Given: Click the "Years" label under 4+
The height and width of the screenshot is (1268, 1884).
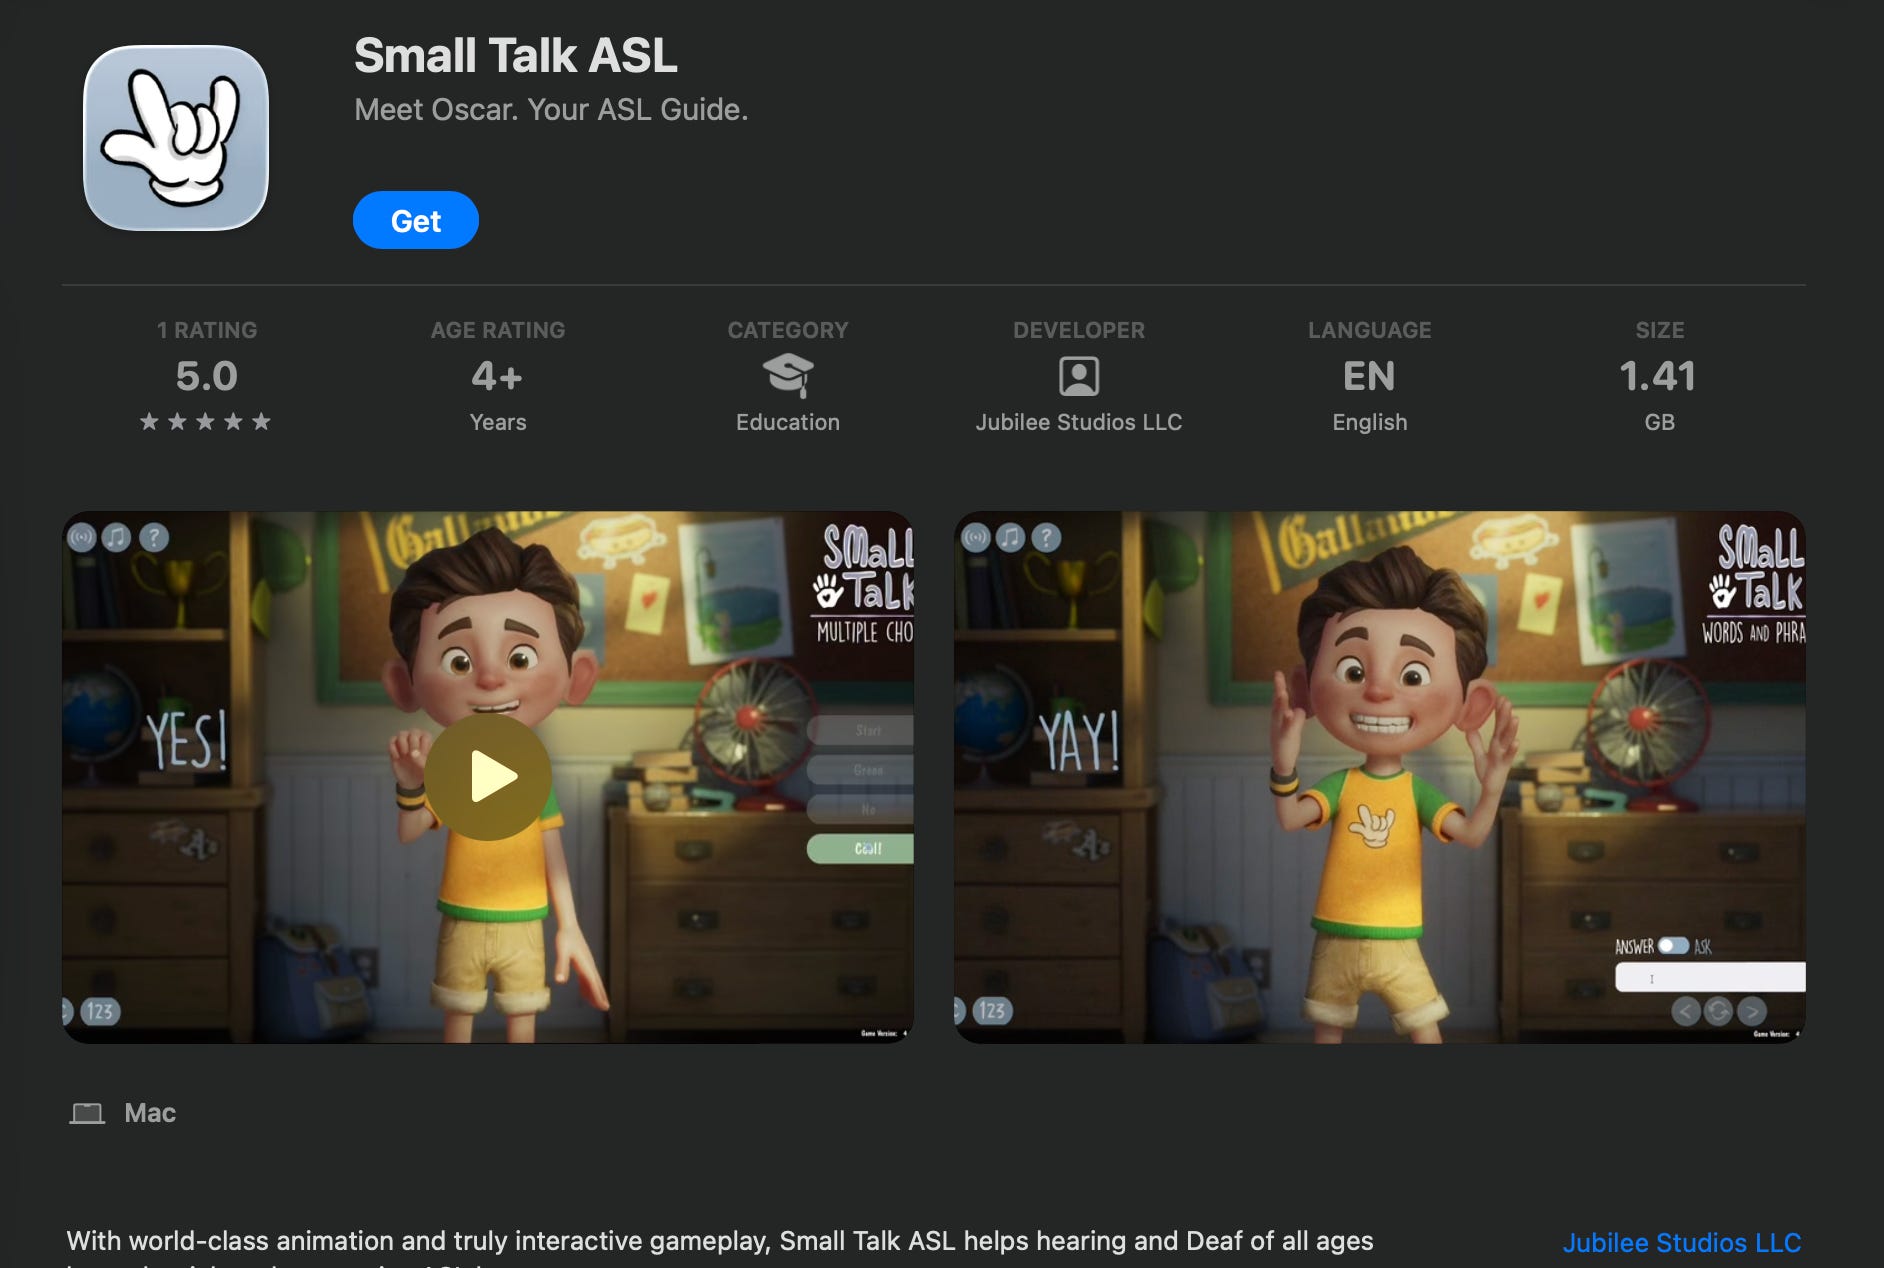Looking at the screenshot, I should tap(498, 422).
